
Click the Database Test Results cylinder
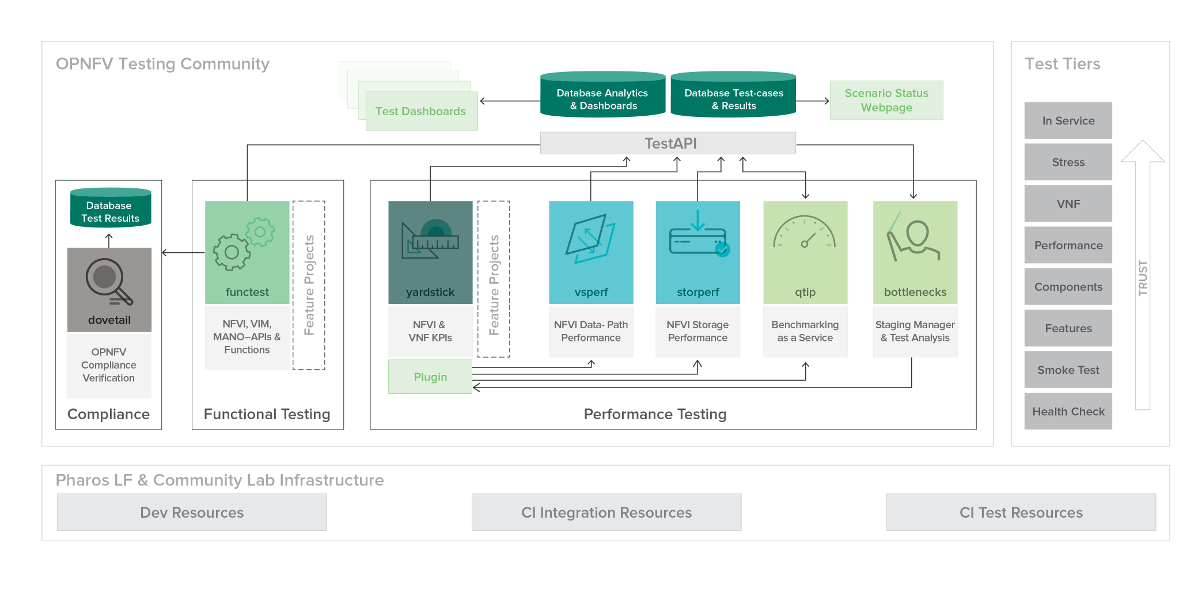coord(109,208)
